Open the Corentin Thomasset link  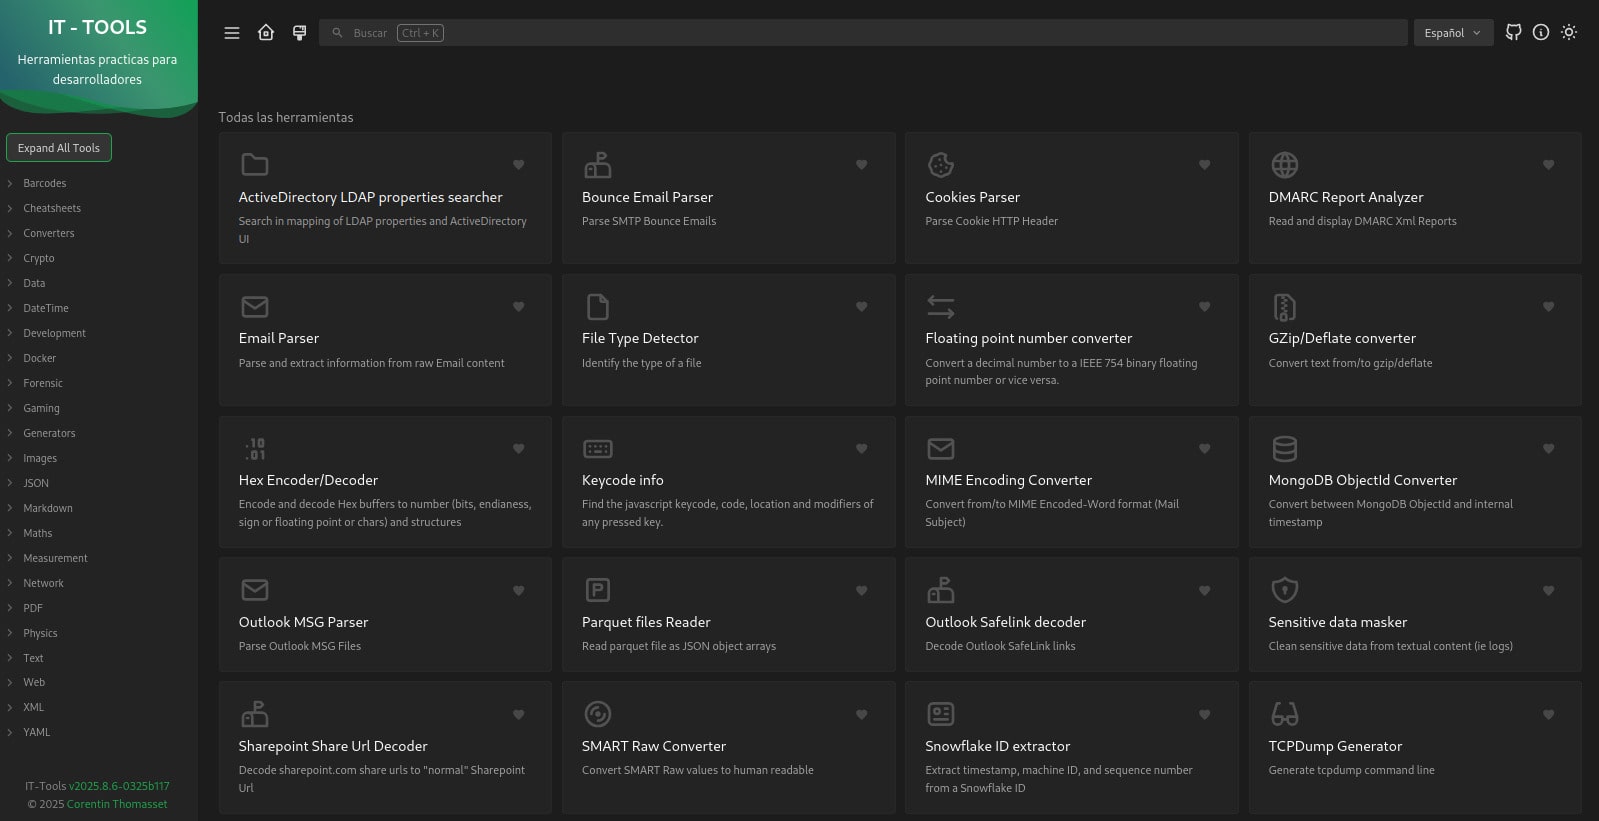[117, 804]
